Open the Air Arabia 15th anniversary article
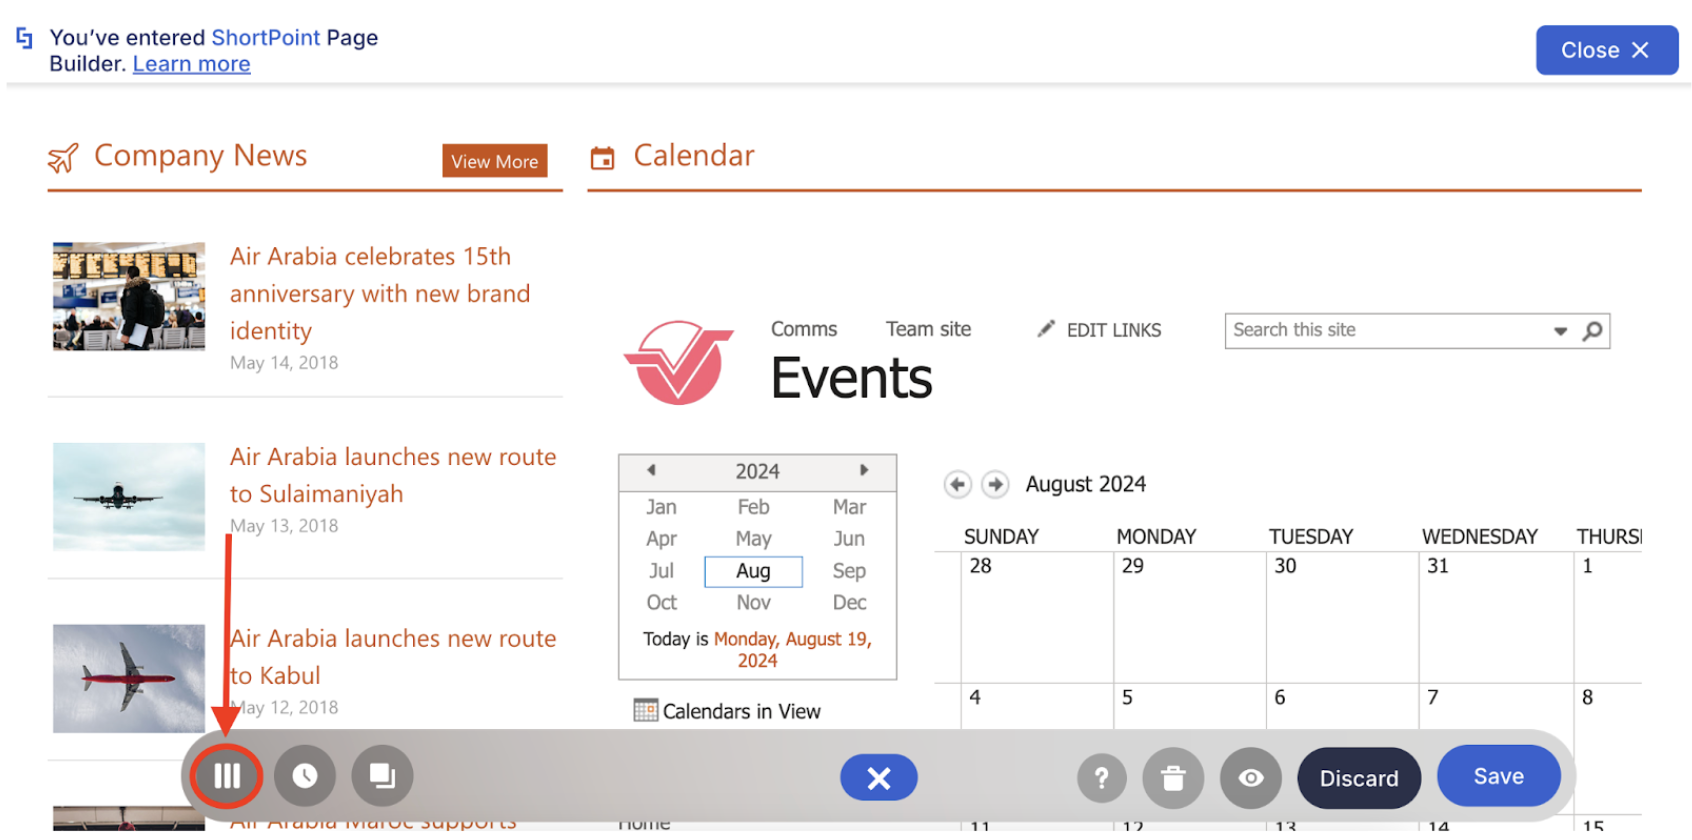 click(x=380, y=293)
